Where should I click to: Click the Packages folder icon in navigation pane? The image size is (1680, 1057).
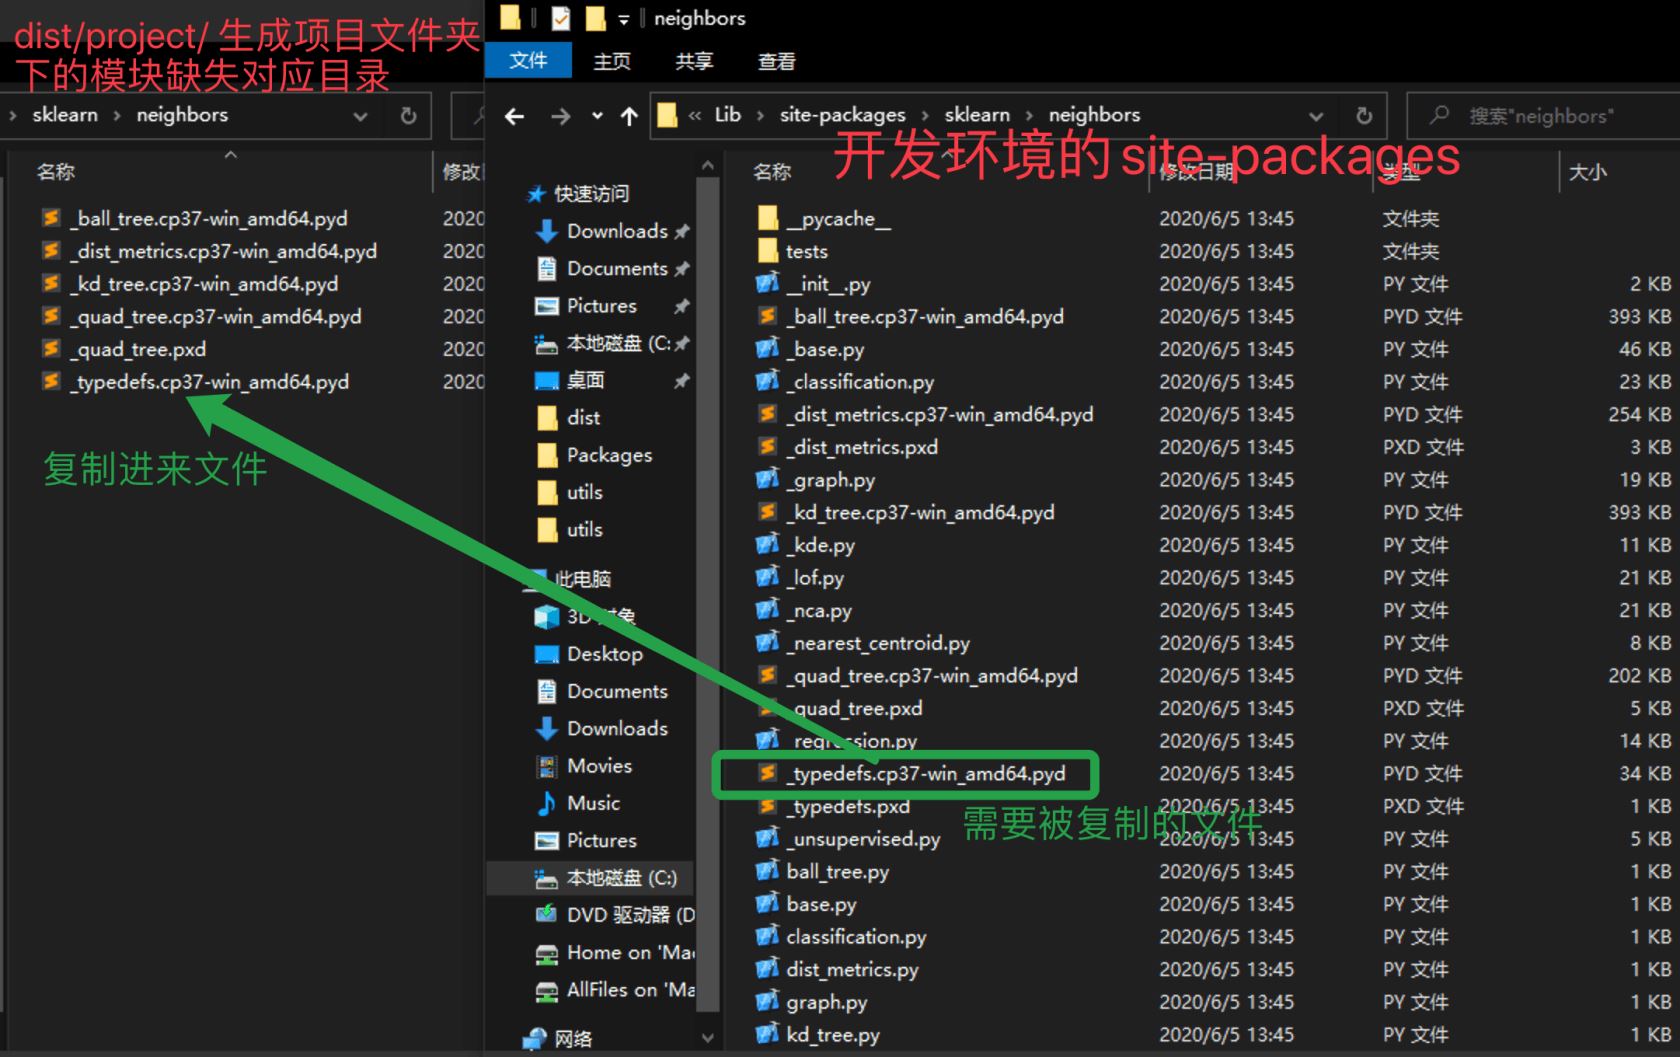[x=547, y=455]
